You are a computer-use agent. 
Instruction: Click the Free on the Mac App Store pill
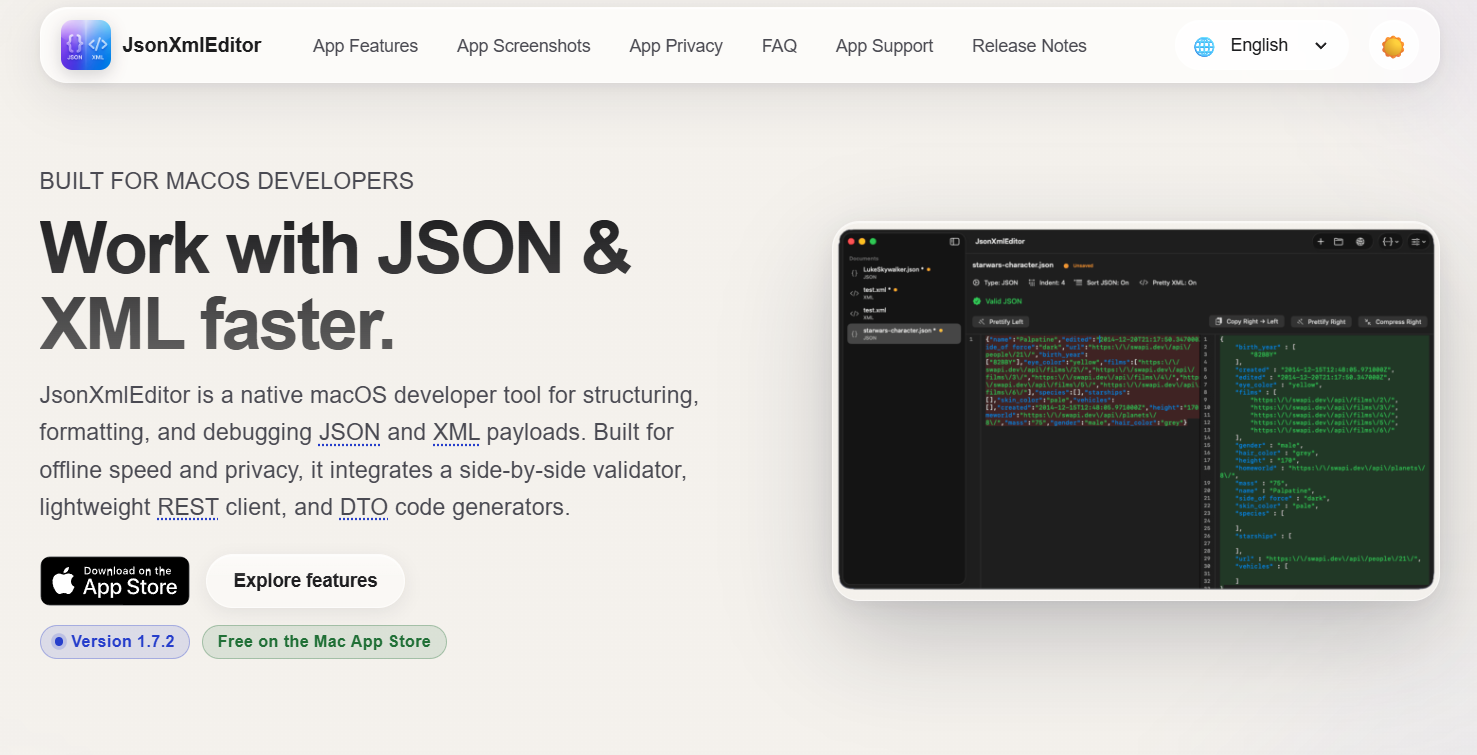pyautogui.click(x=324, y=642)
